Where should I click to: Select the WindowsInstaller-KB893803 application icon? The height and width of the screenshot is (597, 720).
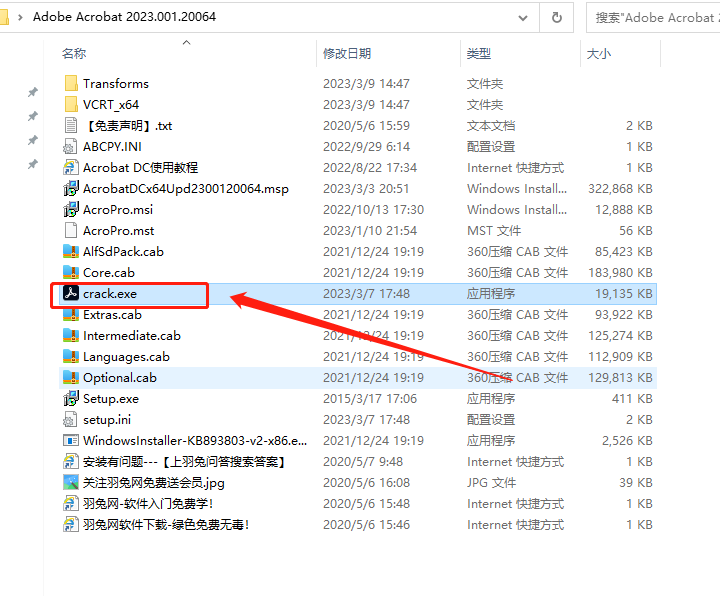pyautogui.click(x=71, y=441)
